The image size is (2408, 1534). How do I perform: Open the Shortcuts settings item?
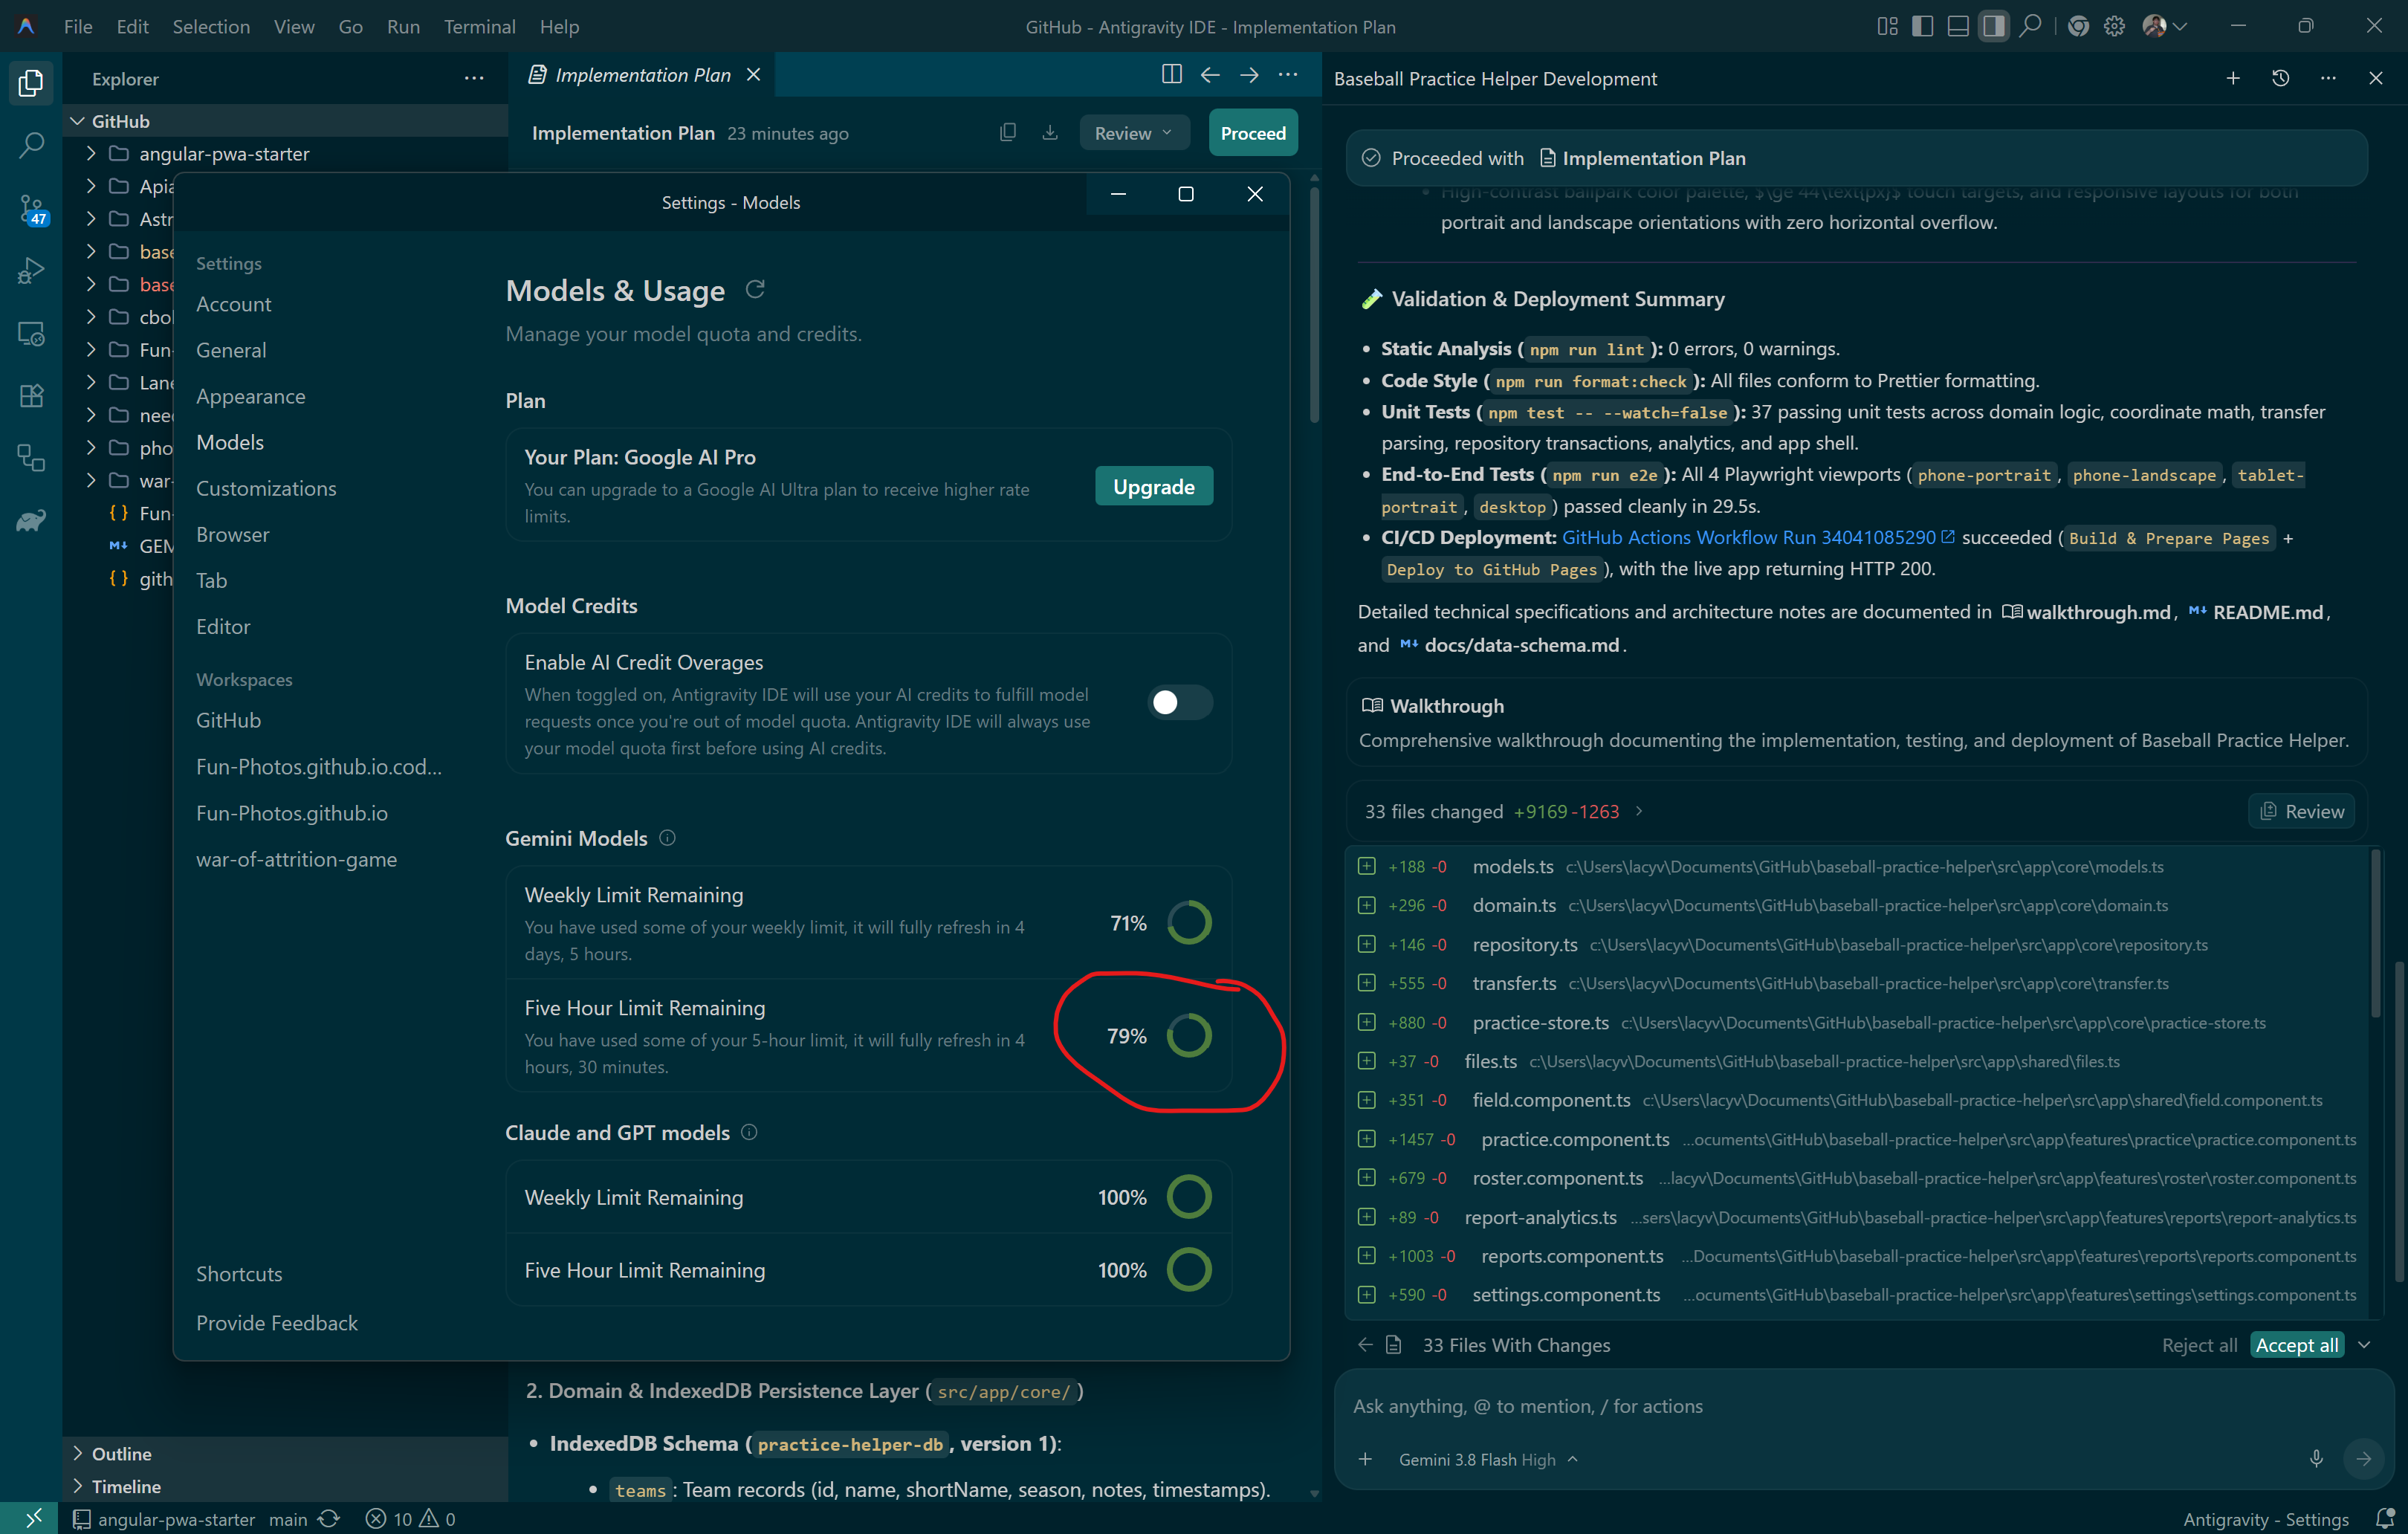(x=239, y=1273)
